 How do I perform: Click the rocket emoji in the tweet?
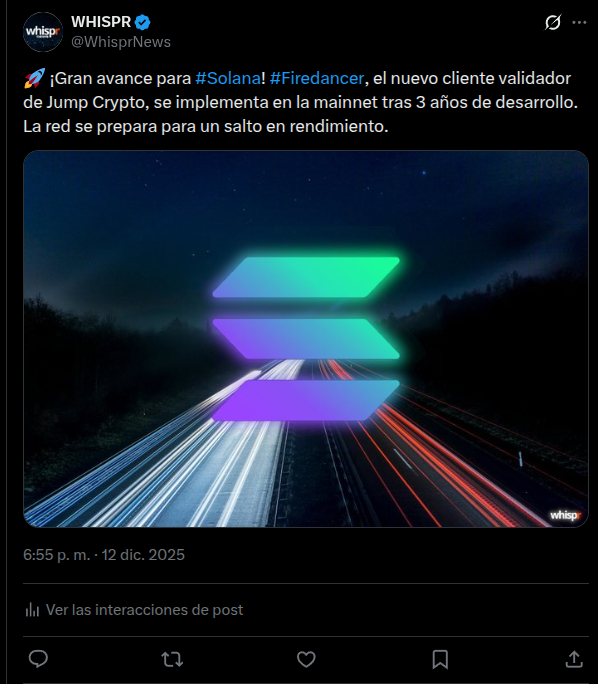(34, 79)
